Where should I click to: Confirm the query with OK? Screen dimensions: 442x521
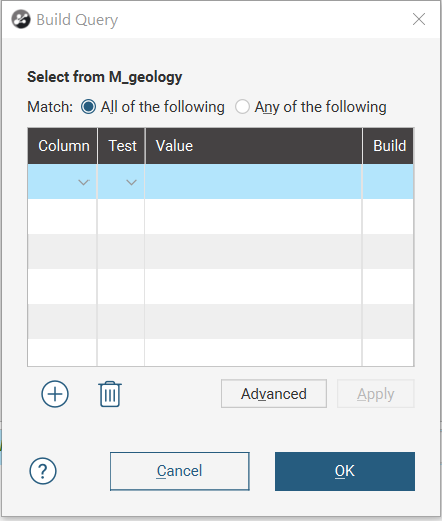click(x=345, y=471)
